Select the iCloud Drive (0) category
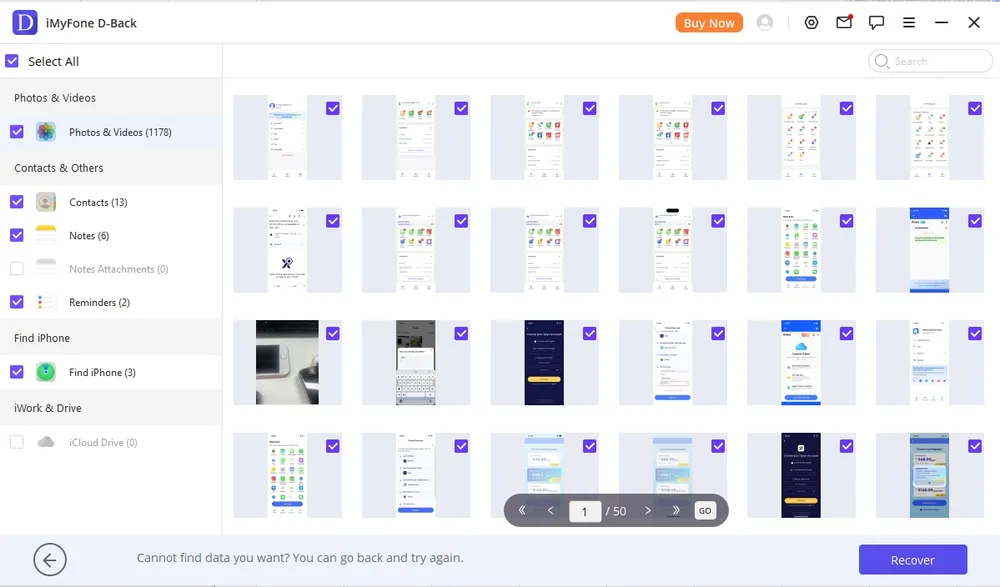Screen dimensions: 1000x587 coord(111,442)
